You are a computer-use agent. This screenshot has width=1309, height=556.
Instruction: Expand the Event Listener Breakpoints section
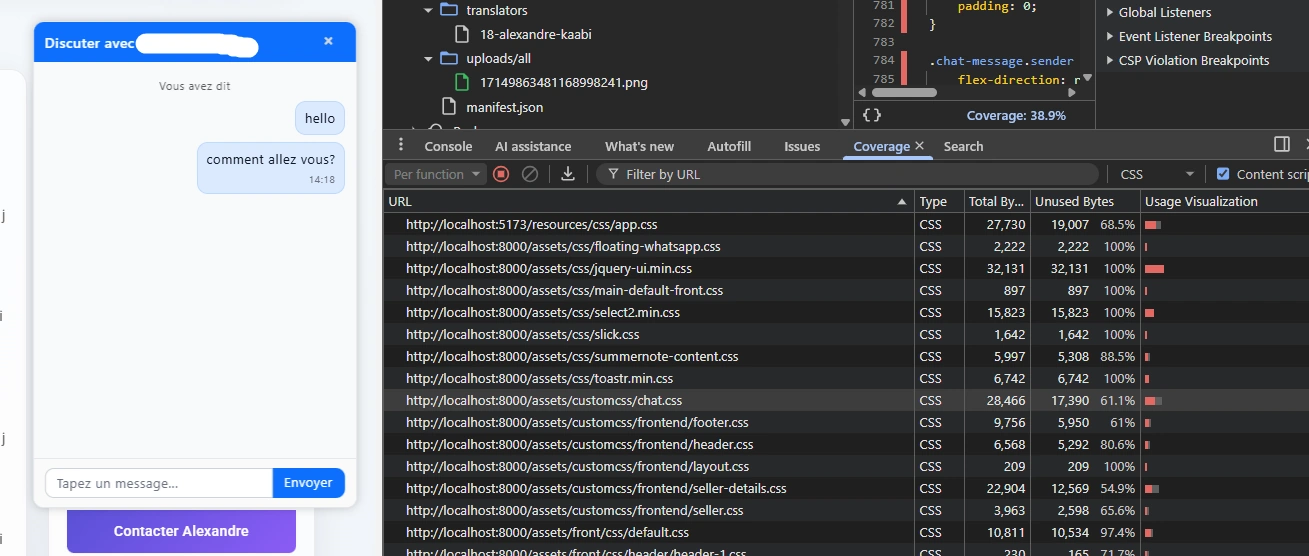pyautogui.click(x=1110, y=36)
